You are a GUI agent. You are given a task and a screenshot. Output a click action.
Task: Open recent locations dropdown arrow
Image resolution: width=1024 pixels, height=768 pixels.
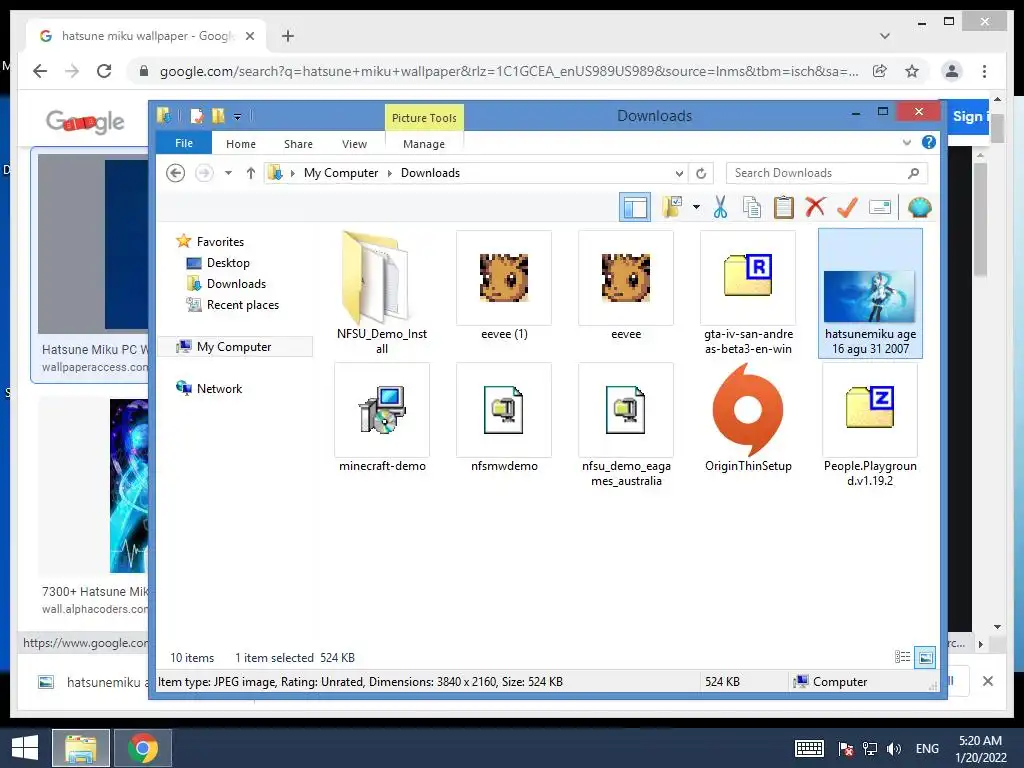[x=228, y=173]
